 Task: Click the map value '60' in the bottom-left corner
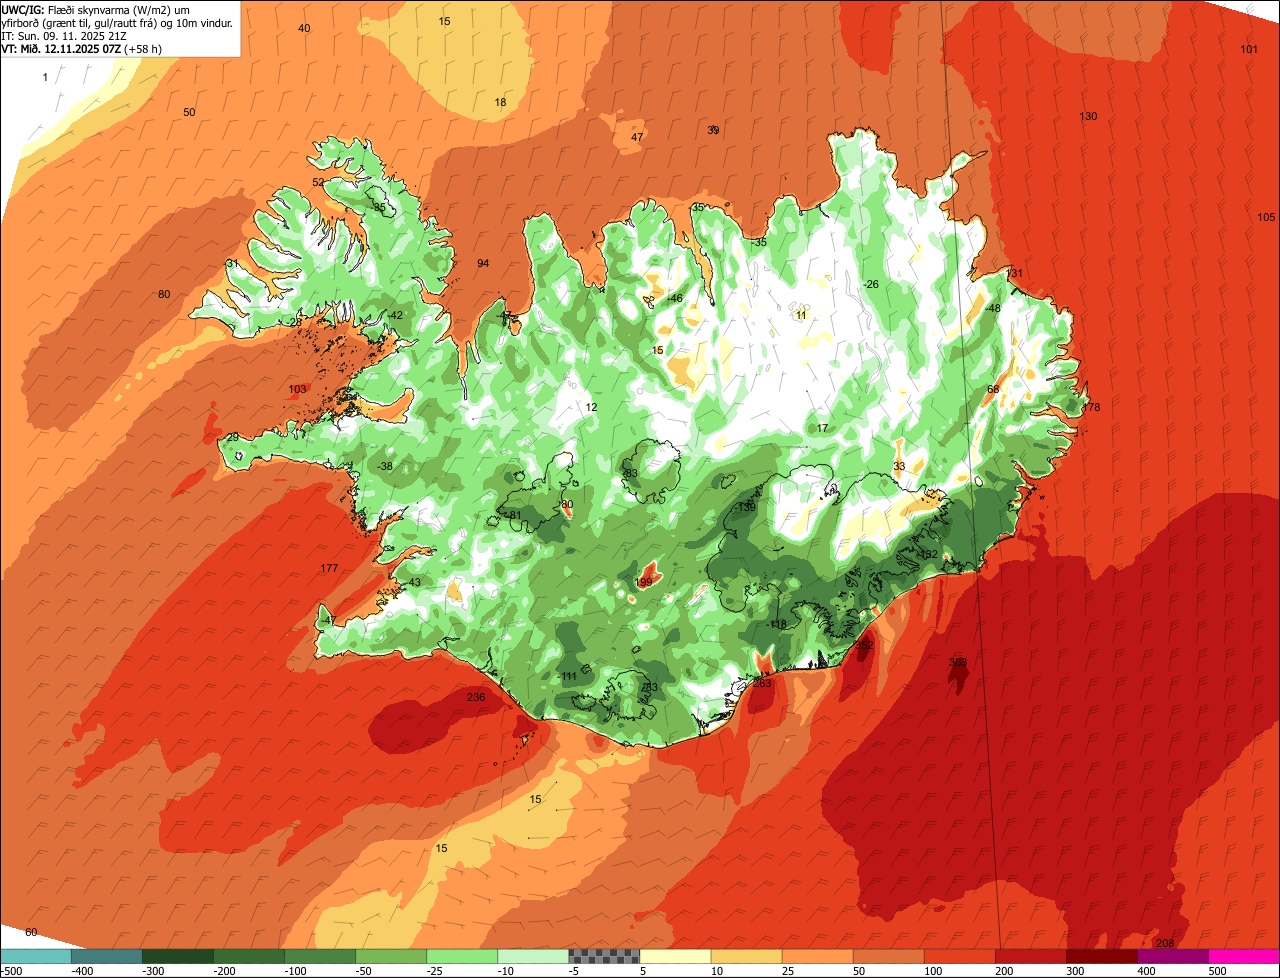coord(31,932)
